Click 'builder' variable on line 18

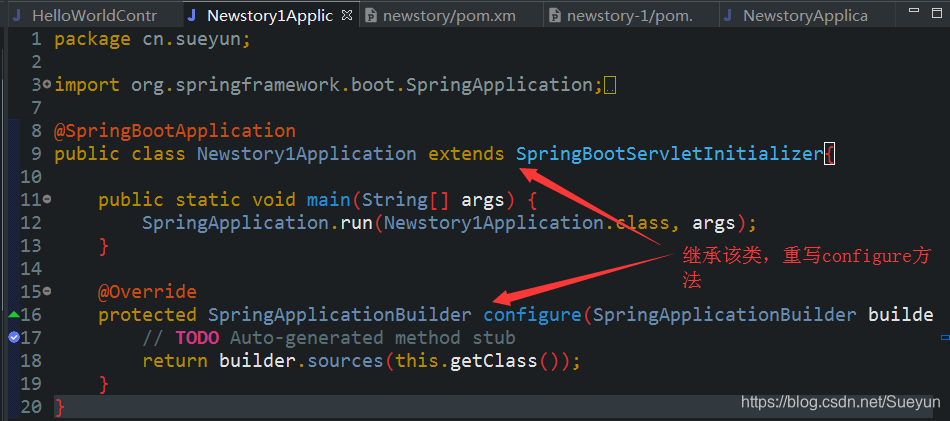coord(257,361)
